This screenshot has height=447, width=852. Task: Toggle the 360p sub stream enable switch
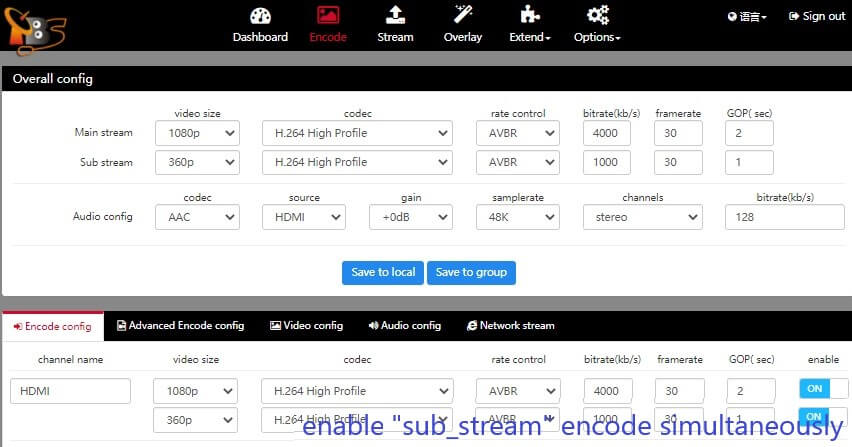pos(822,417)
